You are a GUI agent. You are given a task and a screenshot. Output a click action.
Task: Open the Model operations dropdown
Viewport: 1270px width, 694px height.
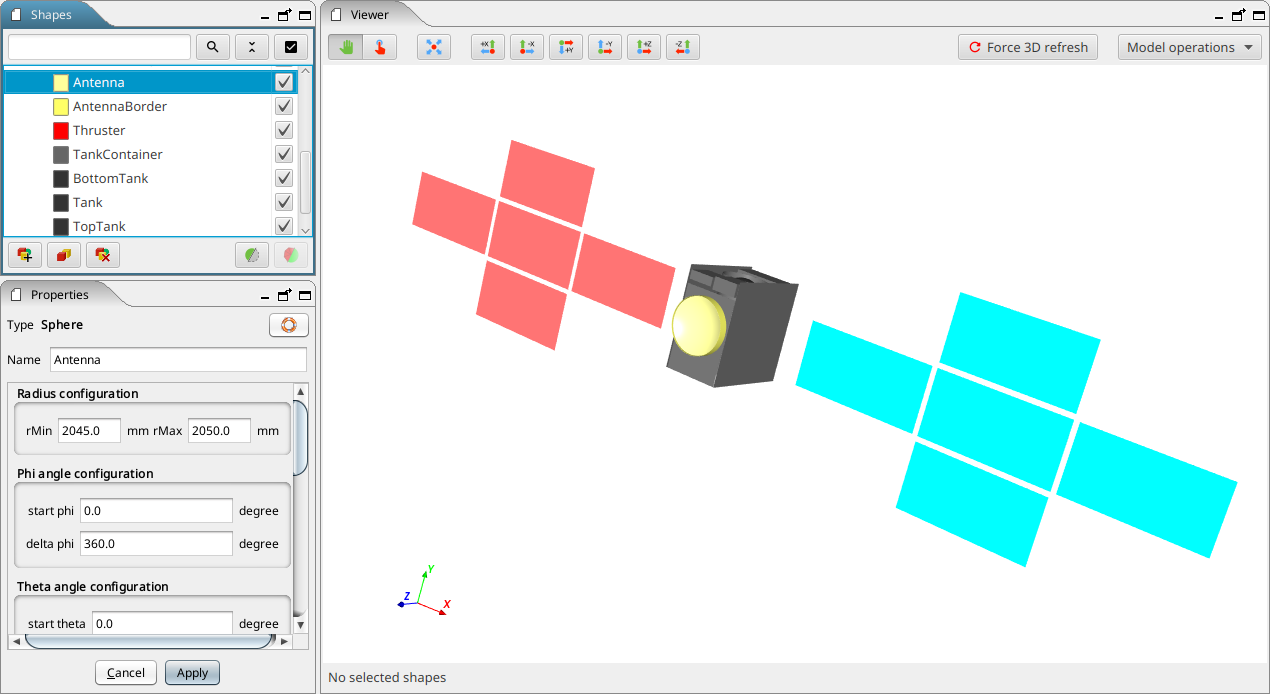1189,46
